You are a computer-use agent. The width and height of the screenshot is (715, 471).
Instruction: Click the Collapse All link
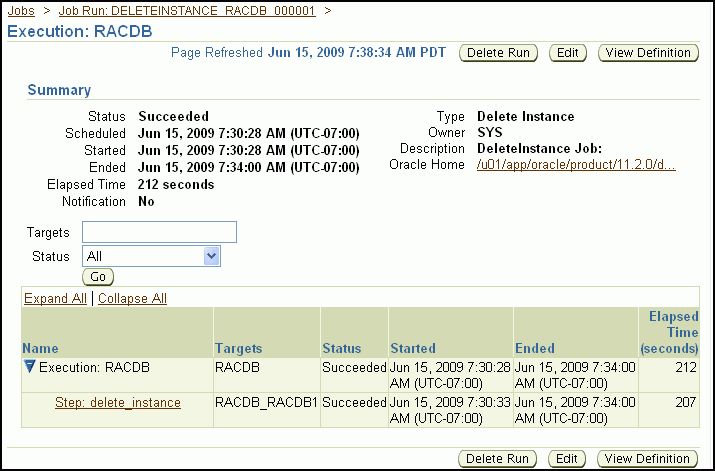[132, 298]
